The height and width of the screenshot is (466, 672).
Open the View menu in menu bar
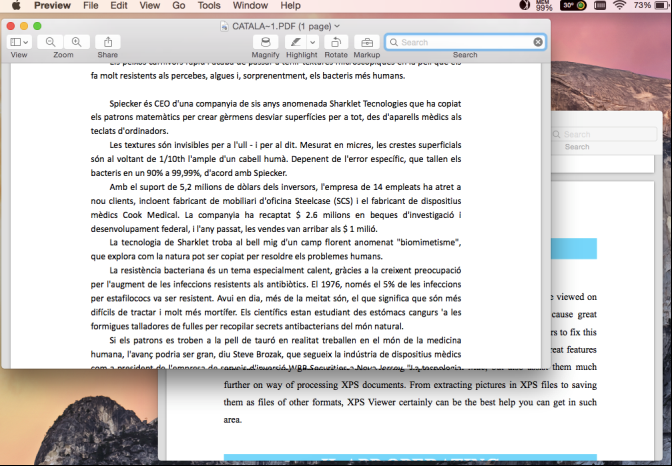coord(150,6)
